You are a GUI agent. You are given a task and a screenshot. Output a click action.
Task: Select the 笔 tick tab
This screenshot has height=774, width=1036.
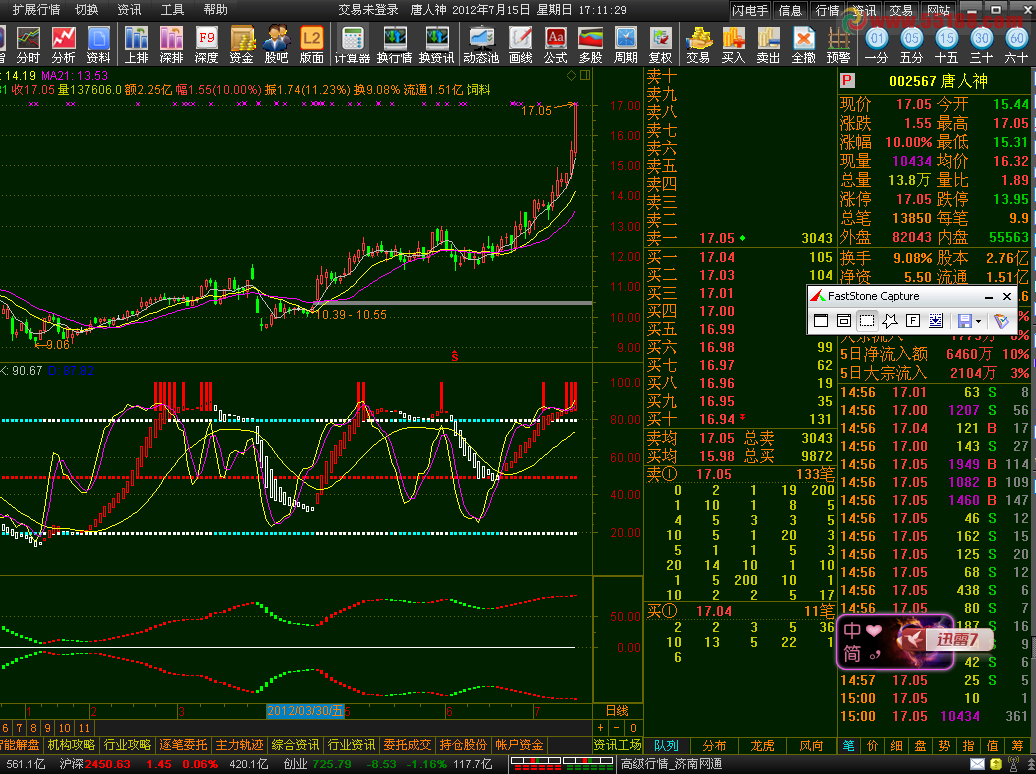[849, 746]
